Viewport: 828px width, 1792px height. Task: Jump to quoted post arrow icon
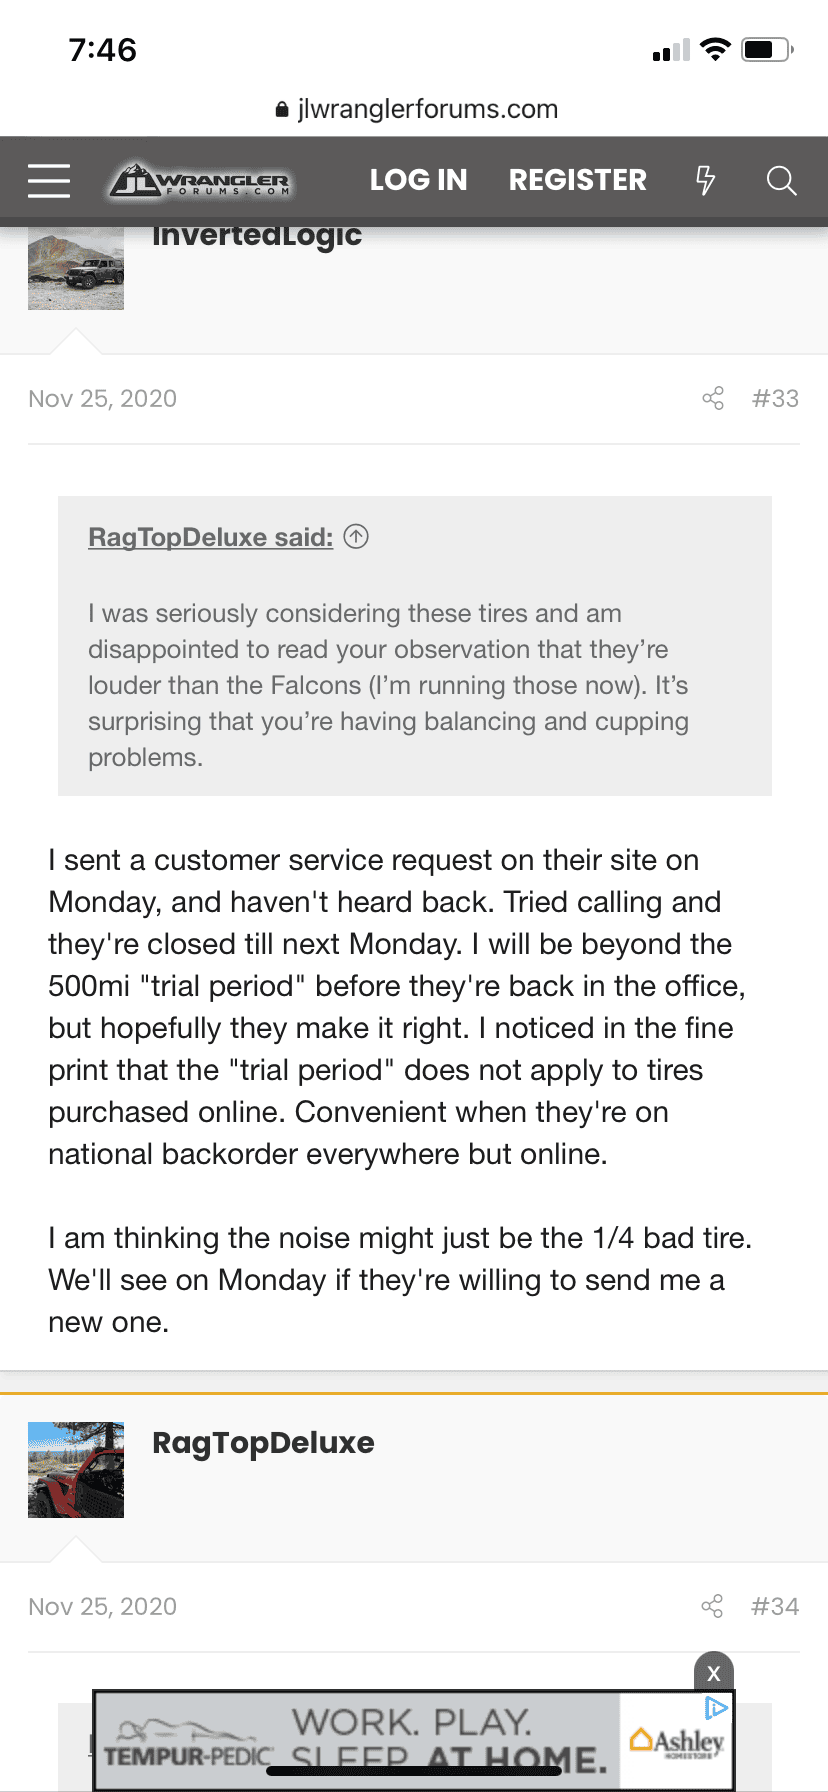click(356, 537)
